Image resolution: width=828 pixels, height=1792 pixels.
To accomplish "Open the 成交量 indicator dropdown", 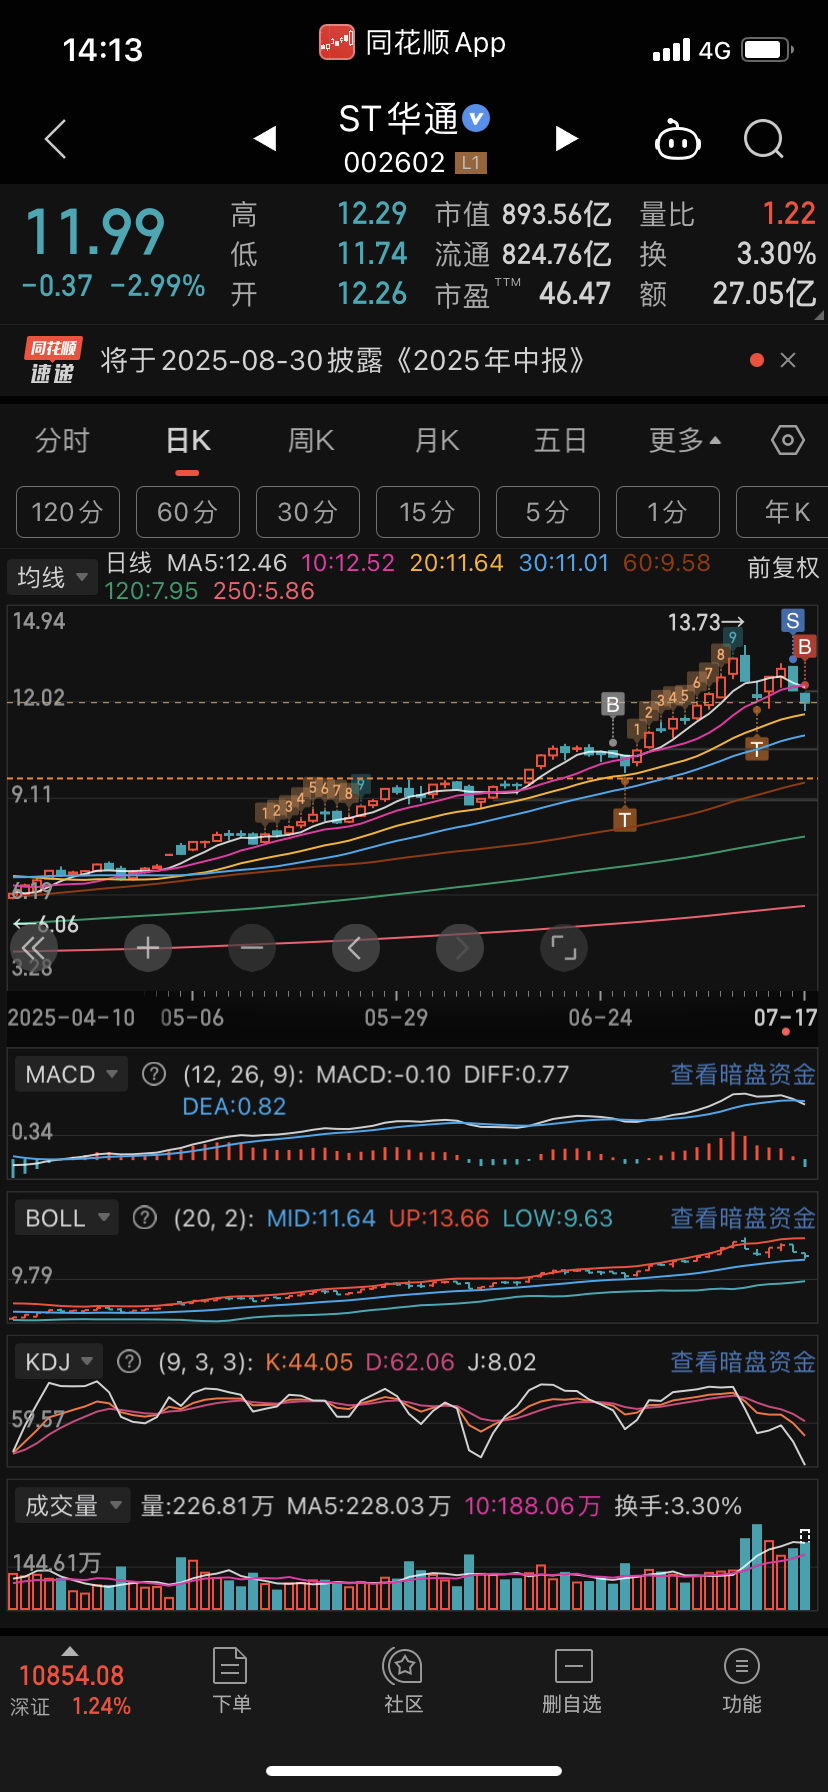I will [x=72, y=1505].
